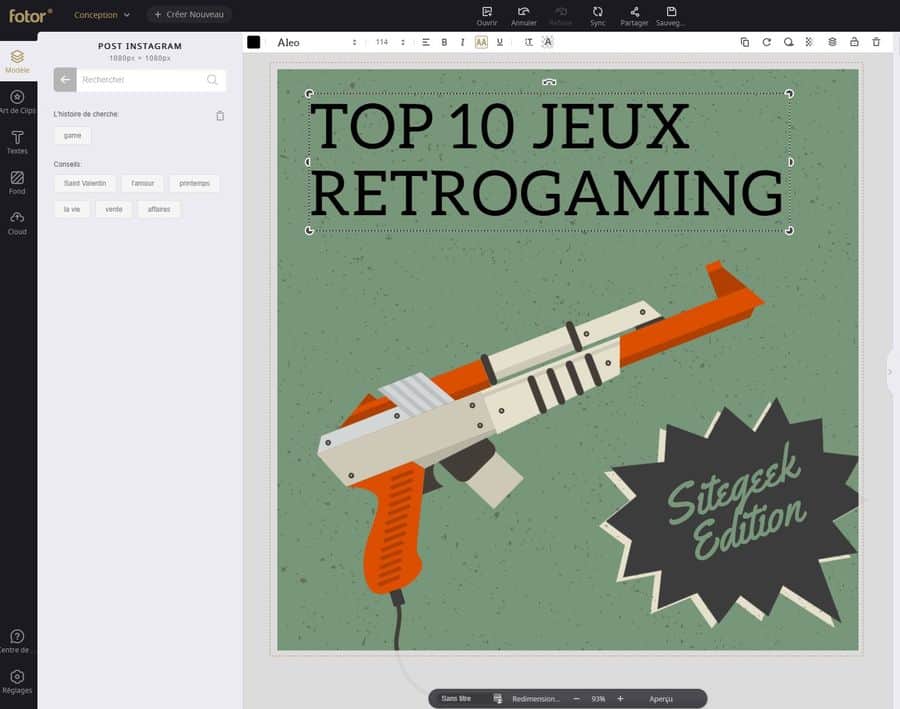
Task: Click the Créer Nouveau button
Action: (189, 15)
